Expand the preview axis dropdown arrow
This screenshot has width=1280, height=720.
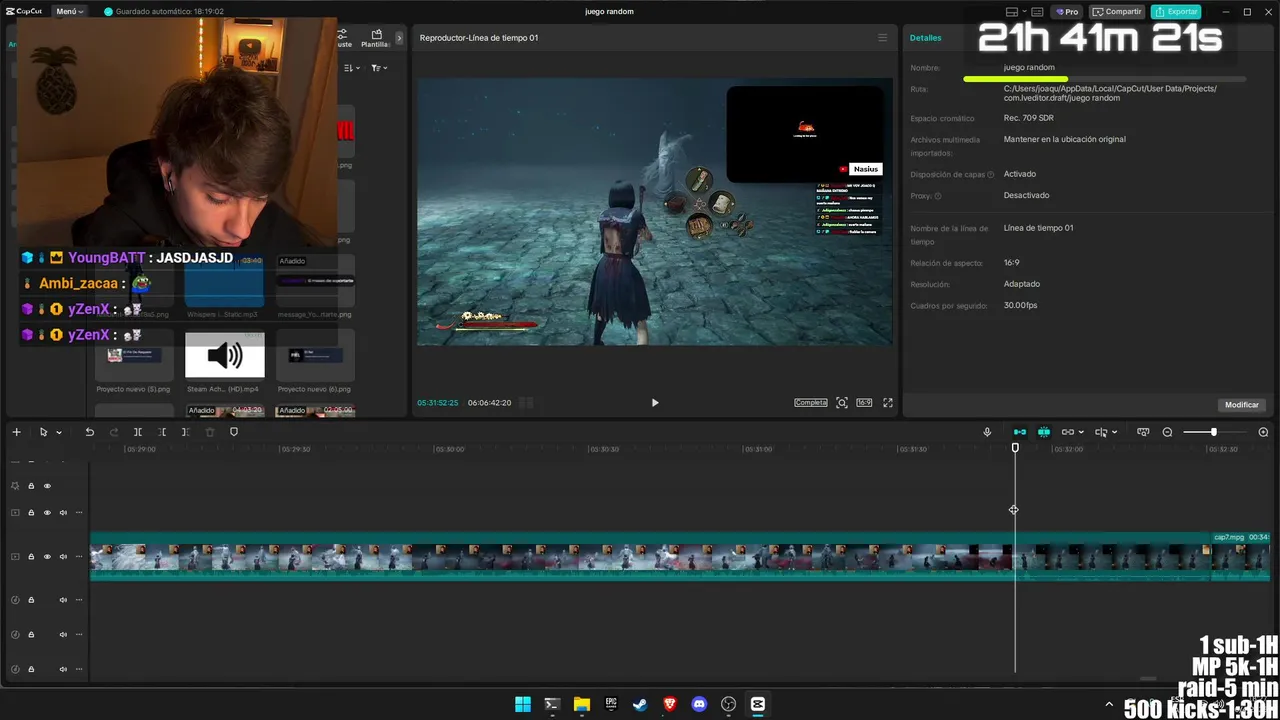[1114, 432]
